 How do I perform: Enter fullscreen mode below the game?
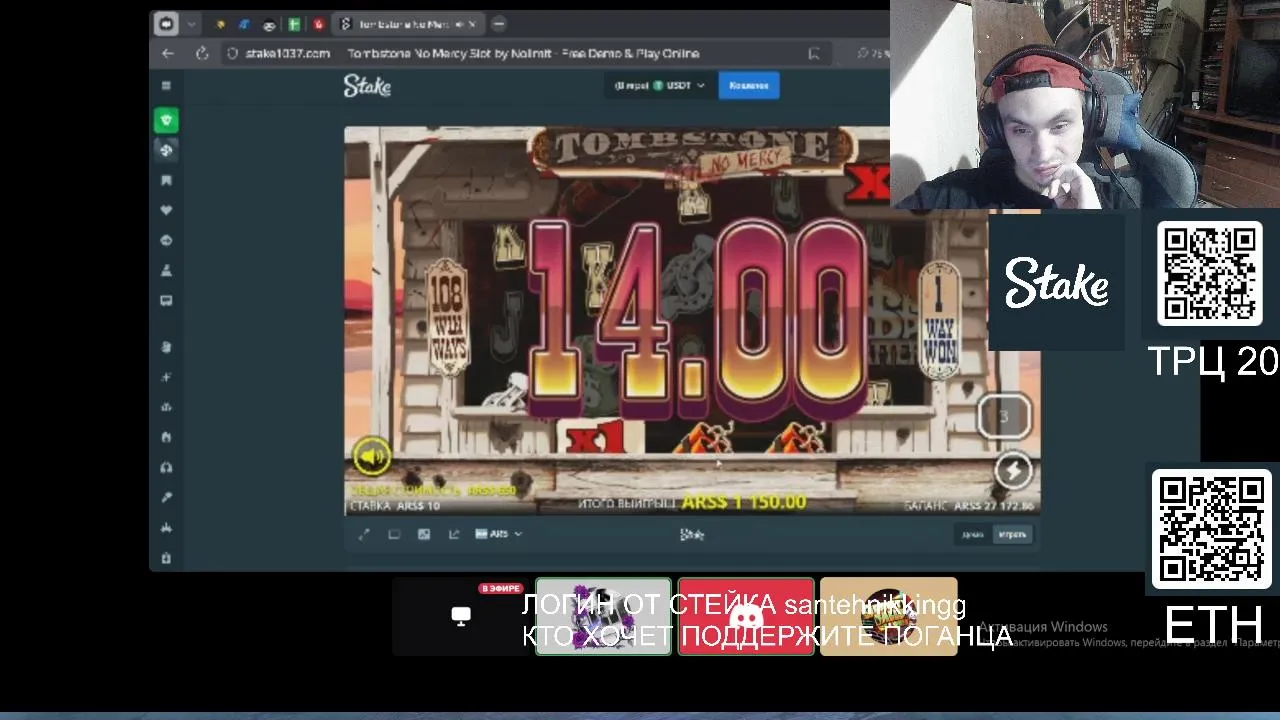coord(364,534)
